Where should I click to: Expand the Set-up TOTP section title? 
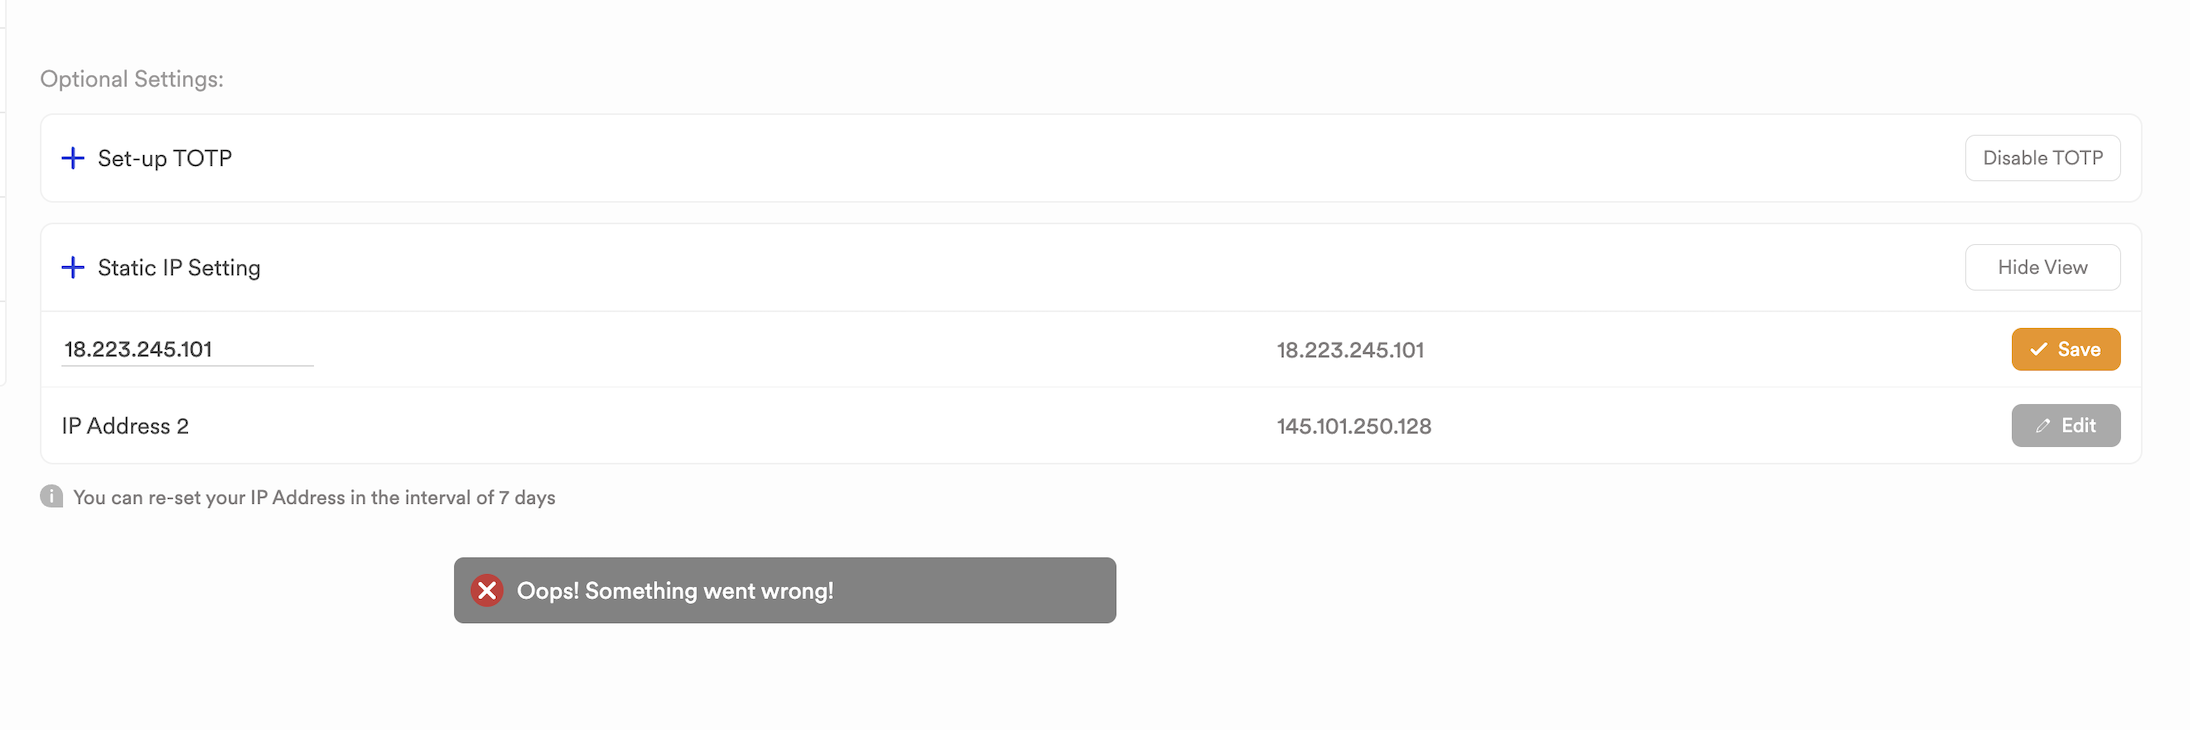(x=165, y=158)
